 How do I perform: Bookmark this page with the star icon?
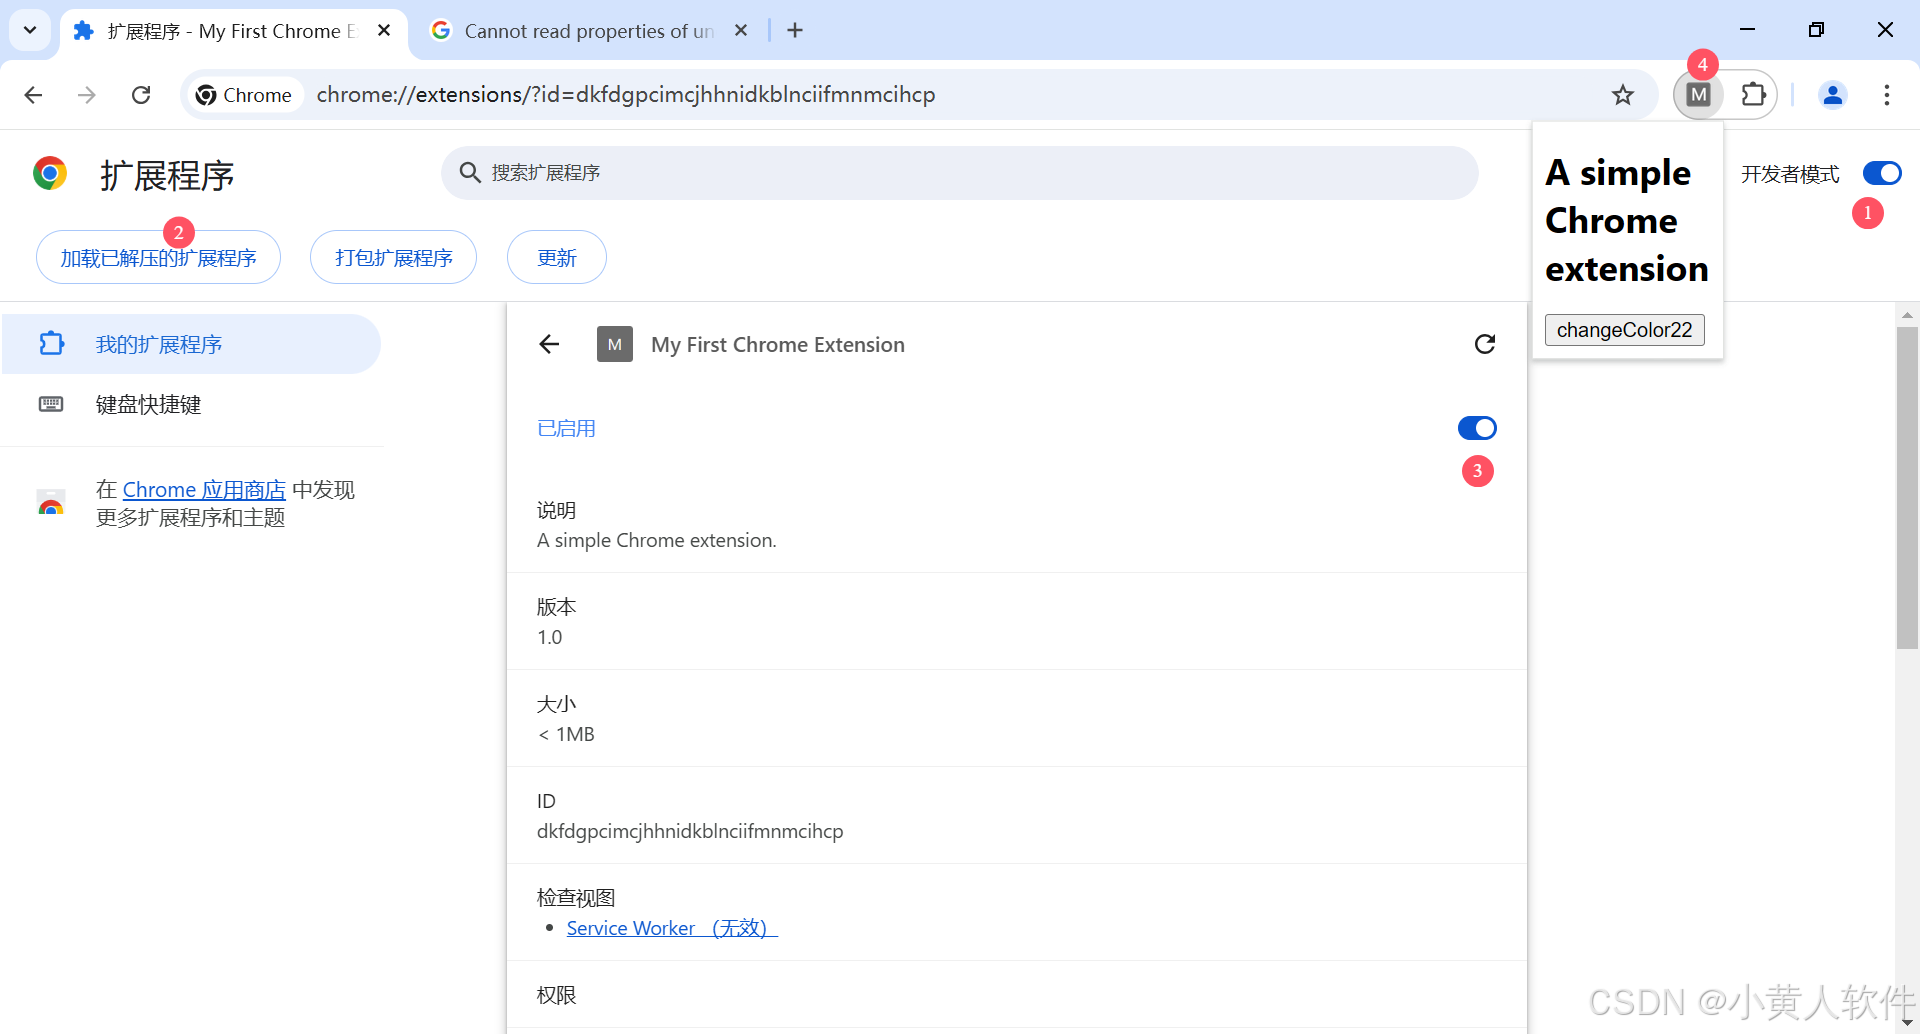click(x=1622, y=95)
